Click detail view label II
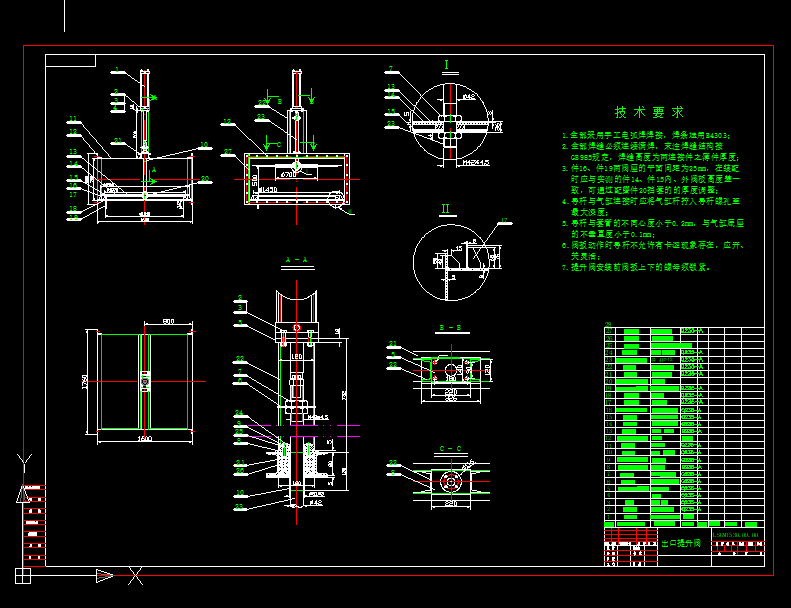Screen dimensions: 791x608 [445, 208]
